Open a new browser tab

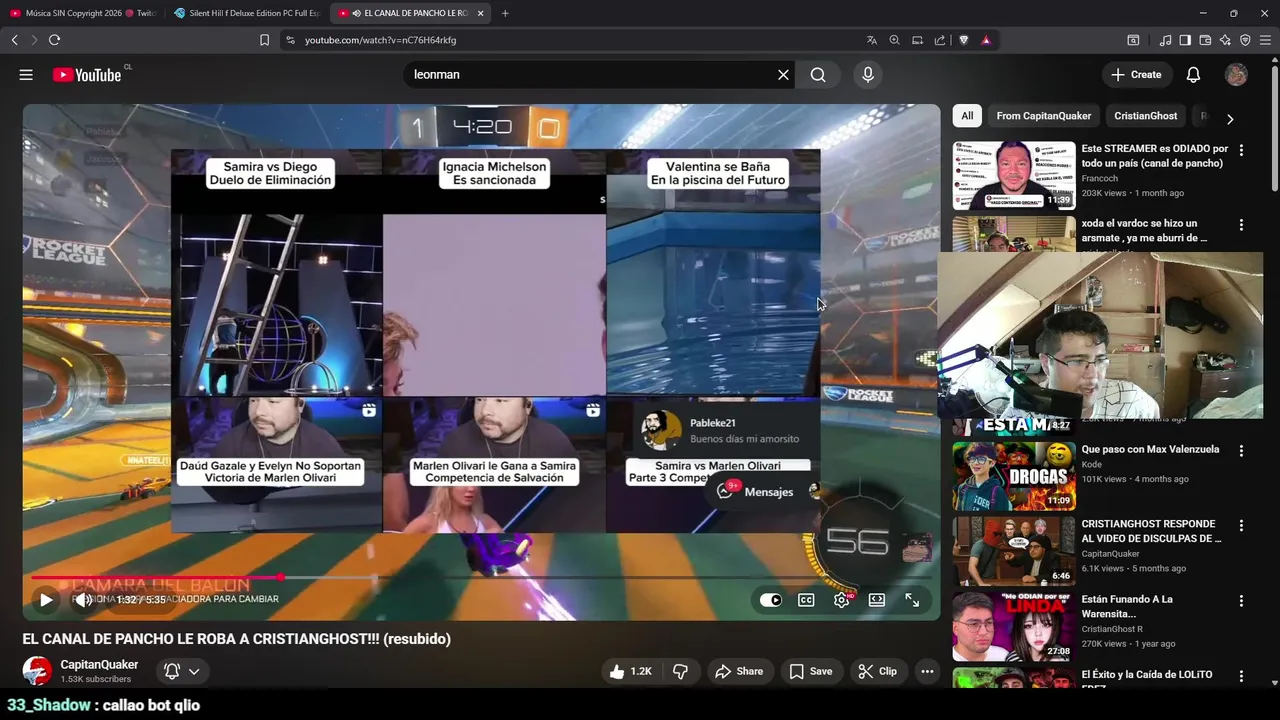(505, 13)
